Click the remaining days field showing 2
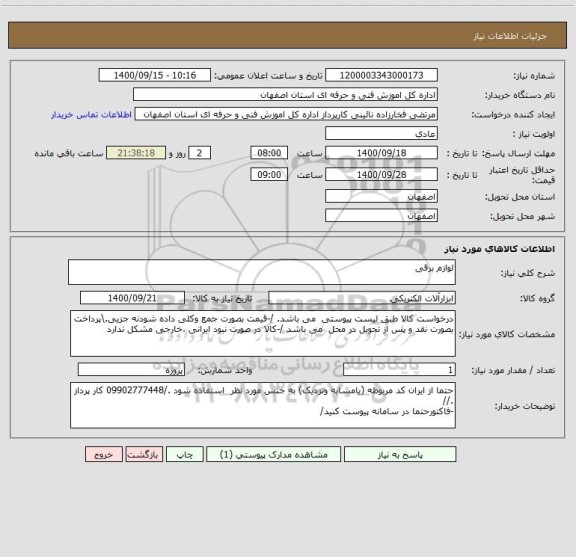Image resolution: width=576 pixels, height=557 pixels. pyautogui.click(x=199, y=153)
